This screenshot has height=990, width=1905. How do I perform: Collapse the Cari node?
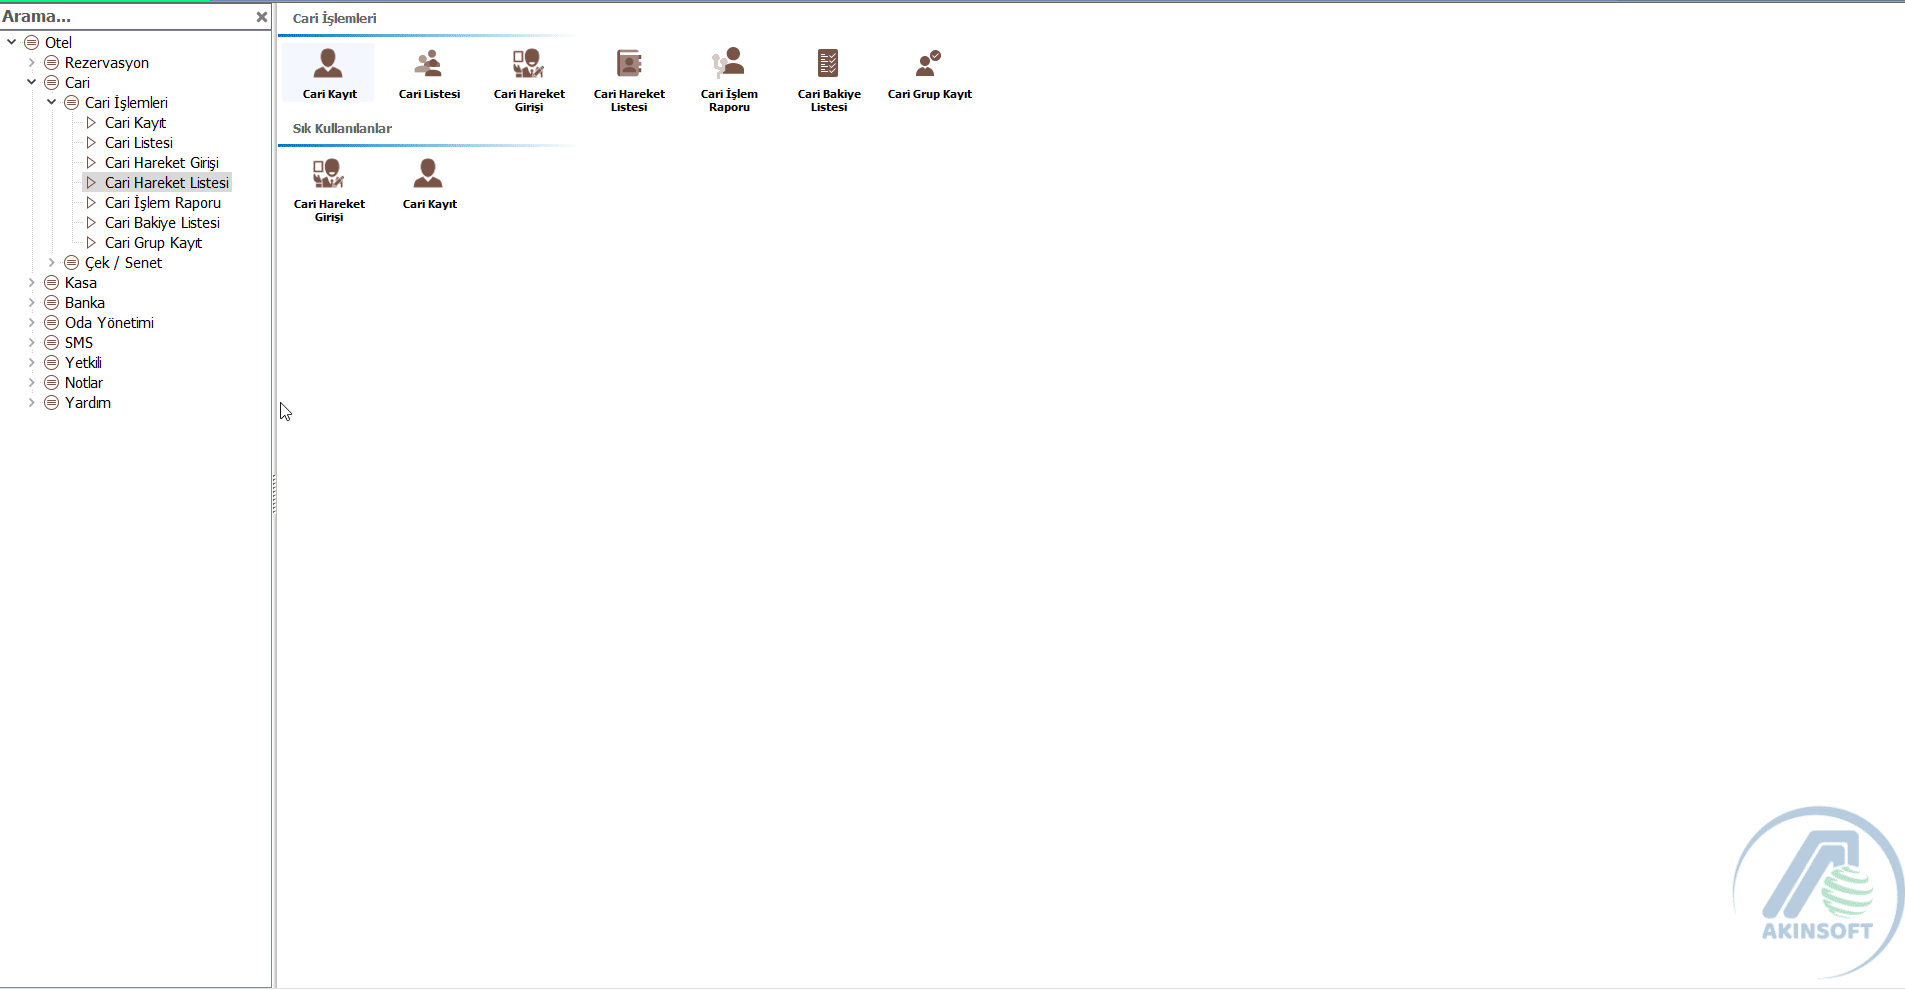(32, 82)
